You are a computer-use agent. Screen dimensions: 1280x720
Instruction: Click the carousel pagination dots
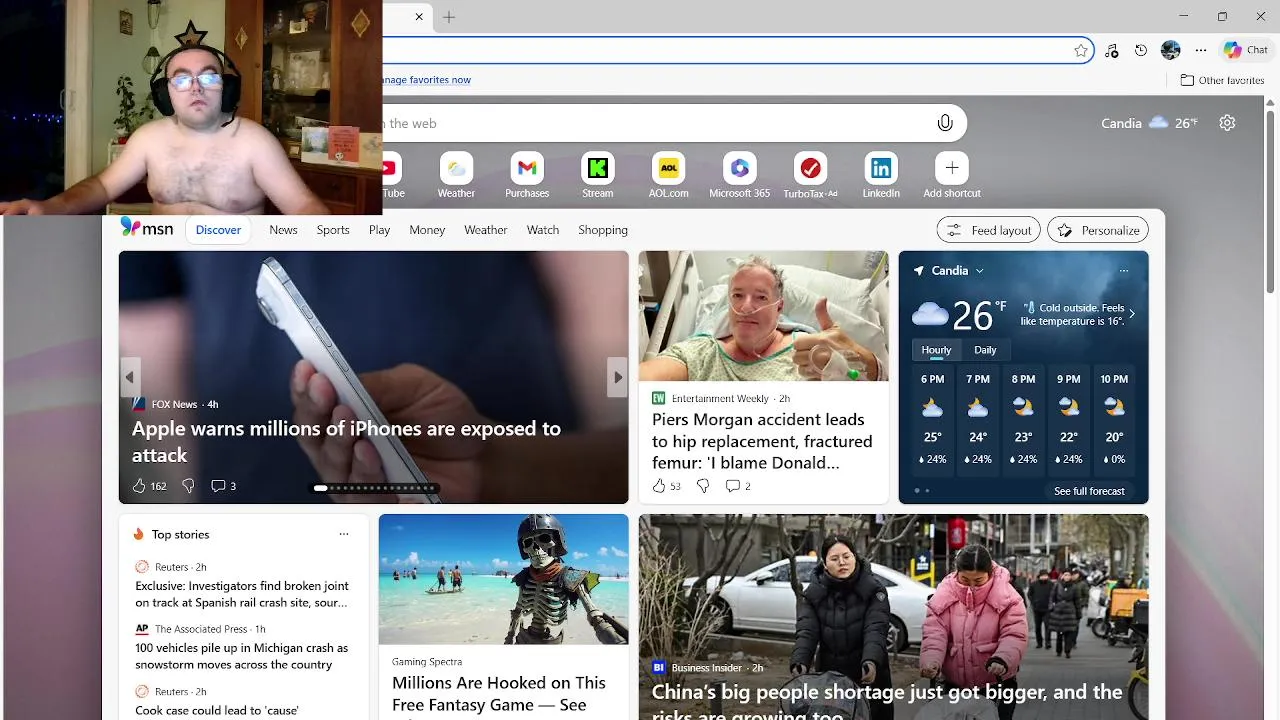click(374, 488)
